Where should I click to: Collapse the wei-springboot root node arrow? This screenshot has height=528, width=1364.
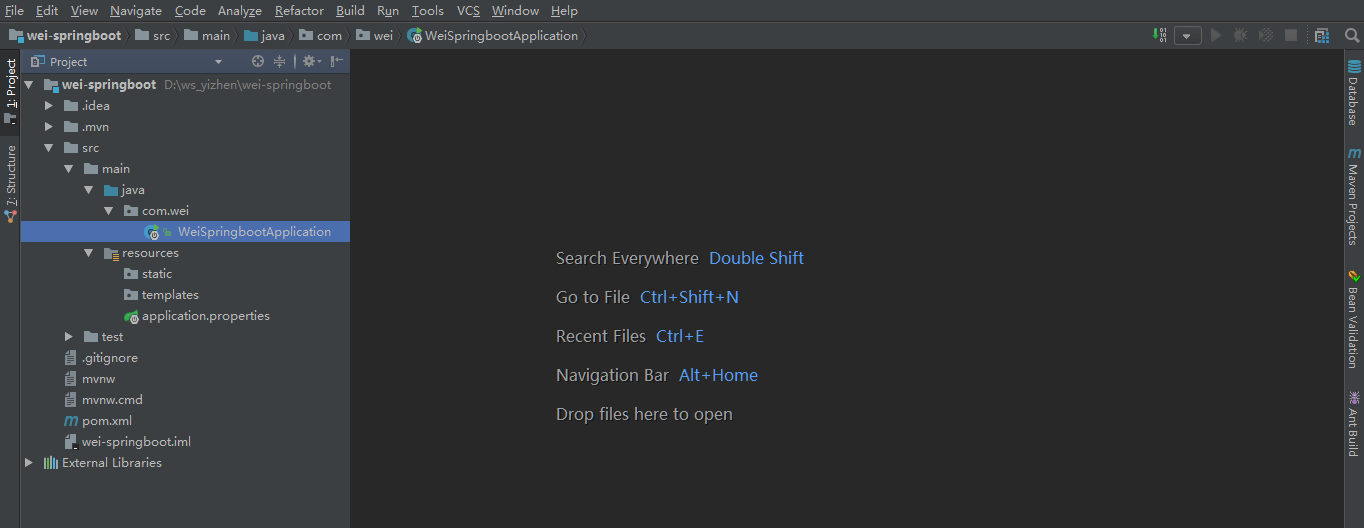pos(29,85)
